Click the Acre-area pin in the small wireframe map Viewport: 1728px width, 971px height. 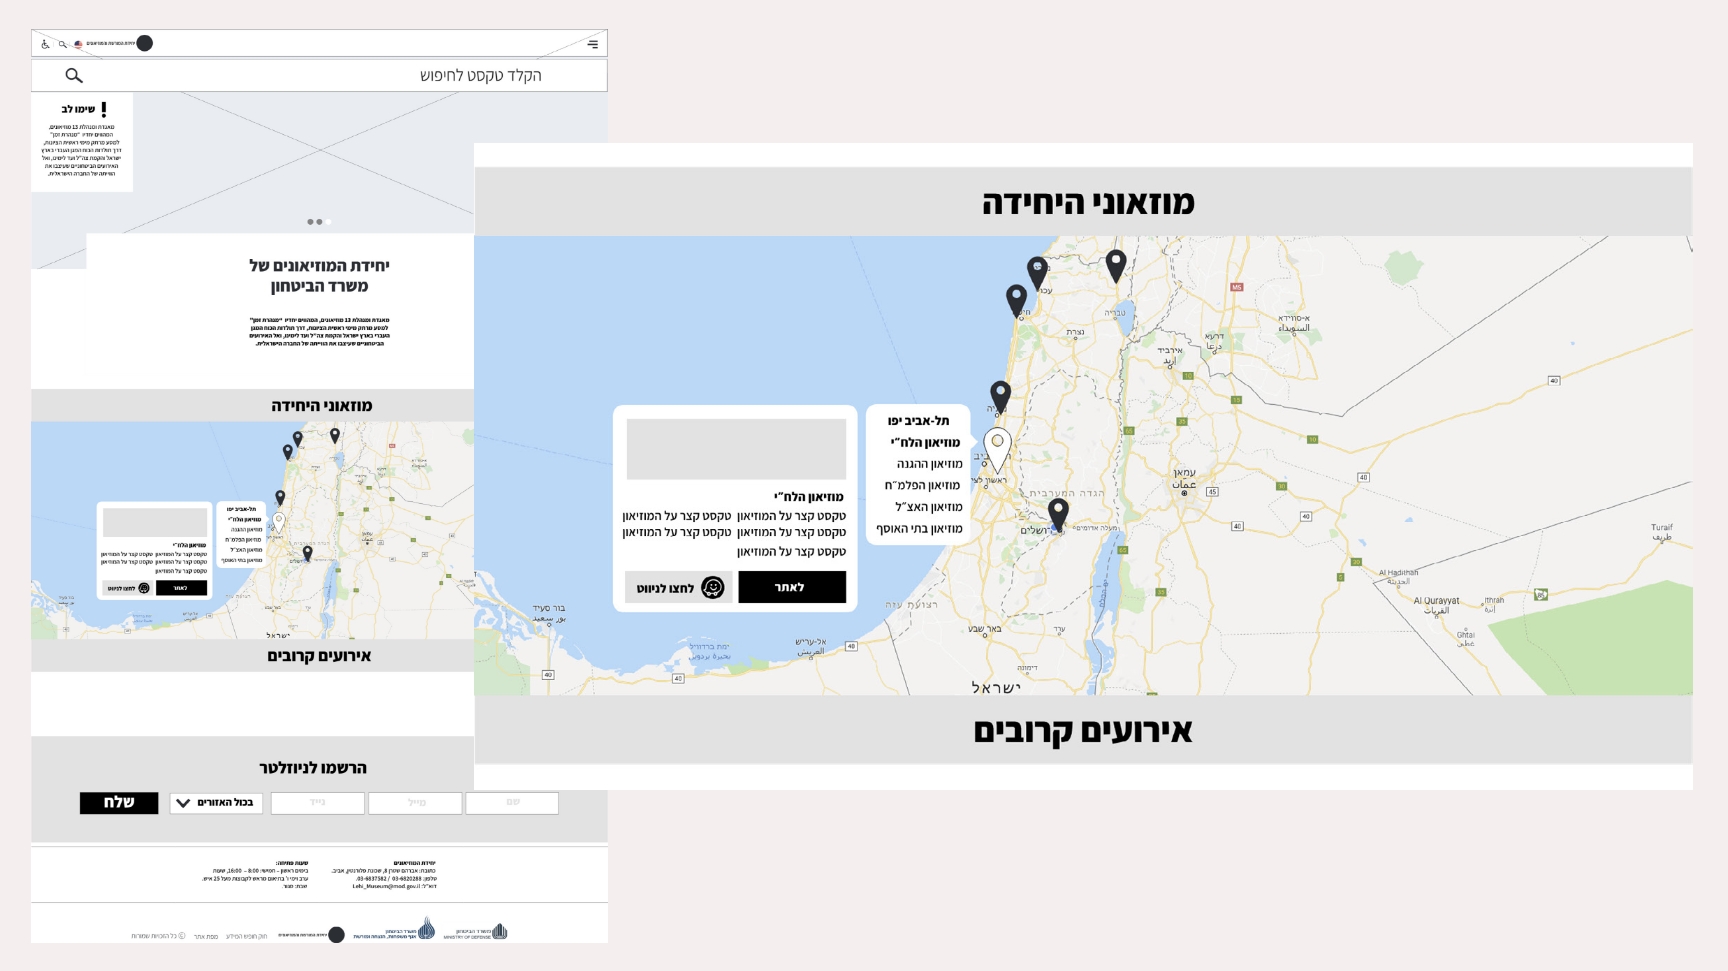[x=298, y=438]
